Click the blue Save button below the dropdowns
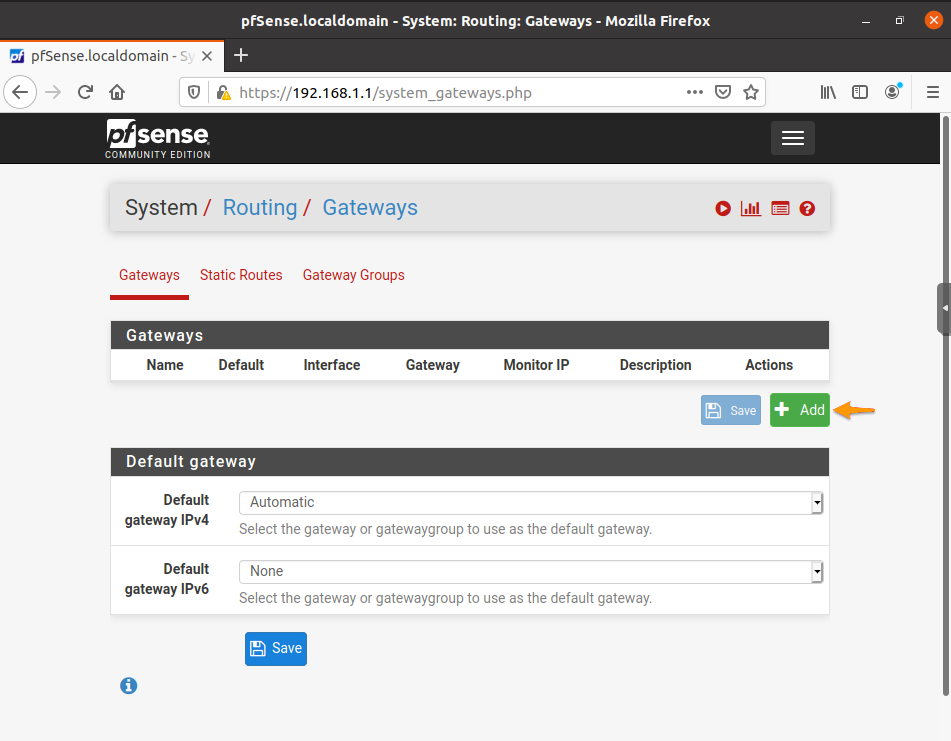 pyautogui.click(x=275, y=648)
